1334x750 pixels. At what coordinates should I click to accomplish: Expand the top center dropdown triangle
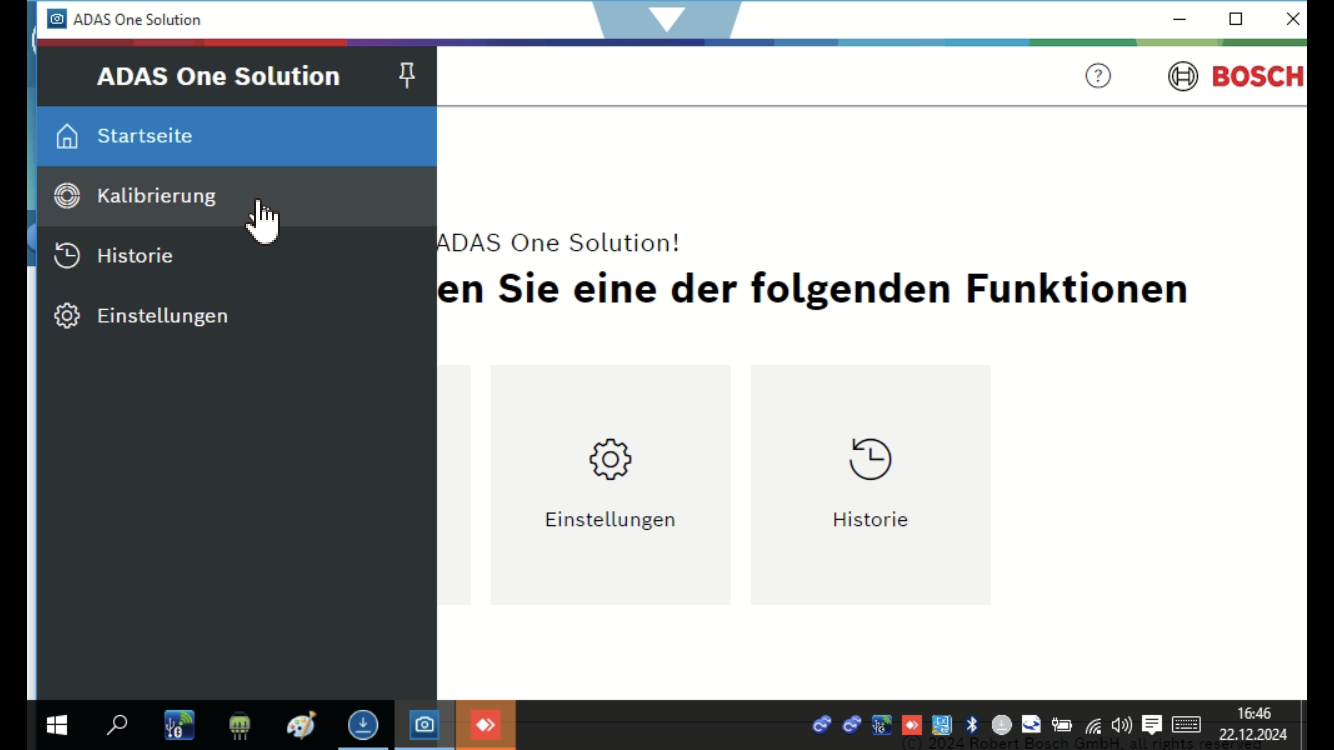(x=667, y=19)
